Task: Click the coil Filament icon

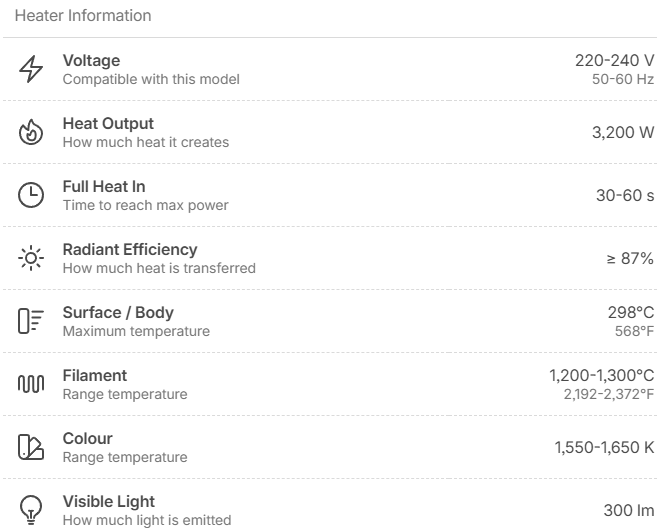Action: pos(32,384)
